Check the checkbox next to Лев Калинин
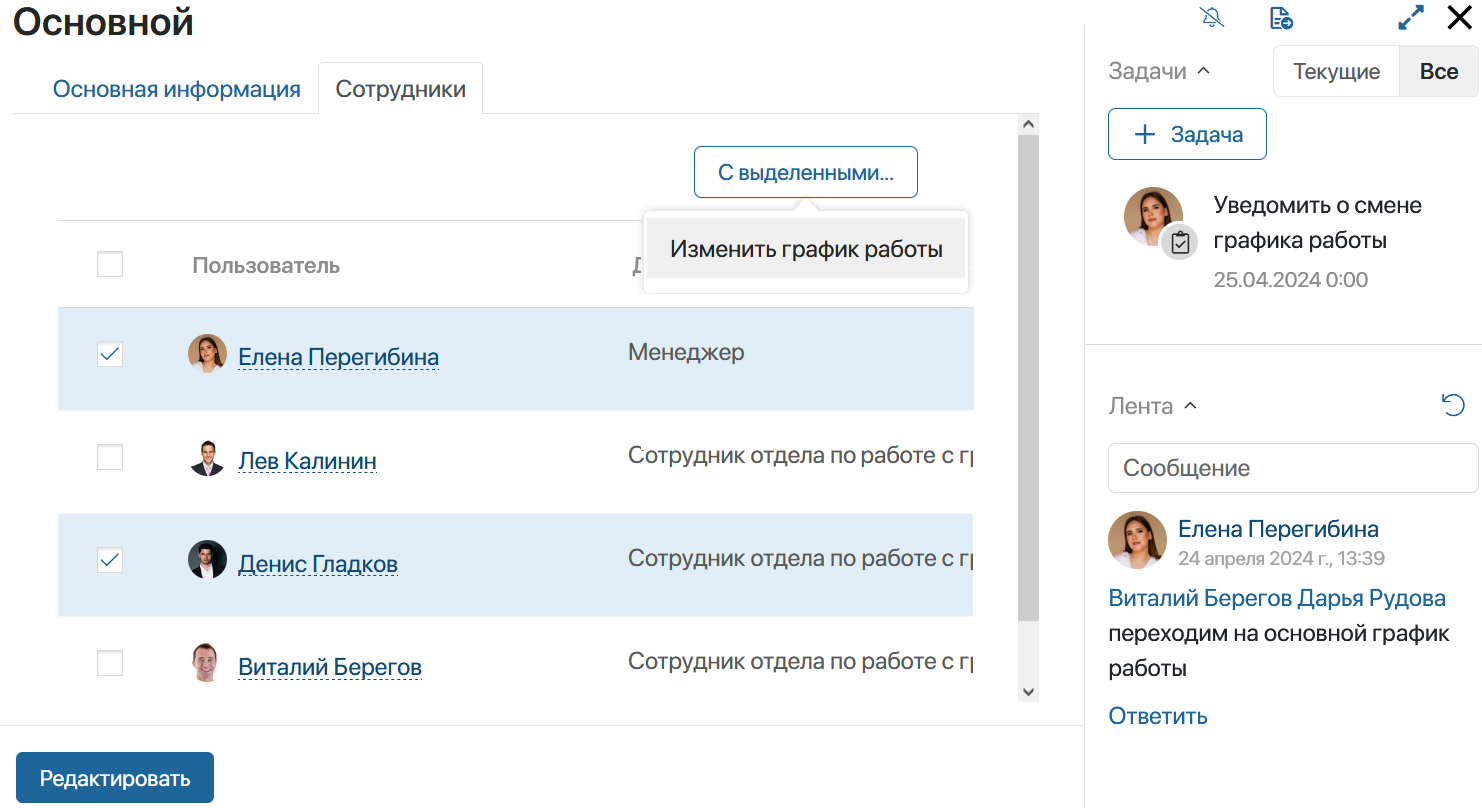Screen dimensions: 1482x808 click(x=110, y=458)
